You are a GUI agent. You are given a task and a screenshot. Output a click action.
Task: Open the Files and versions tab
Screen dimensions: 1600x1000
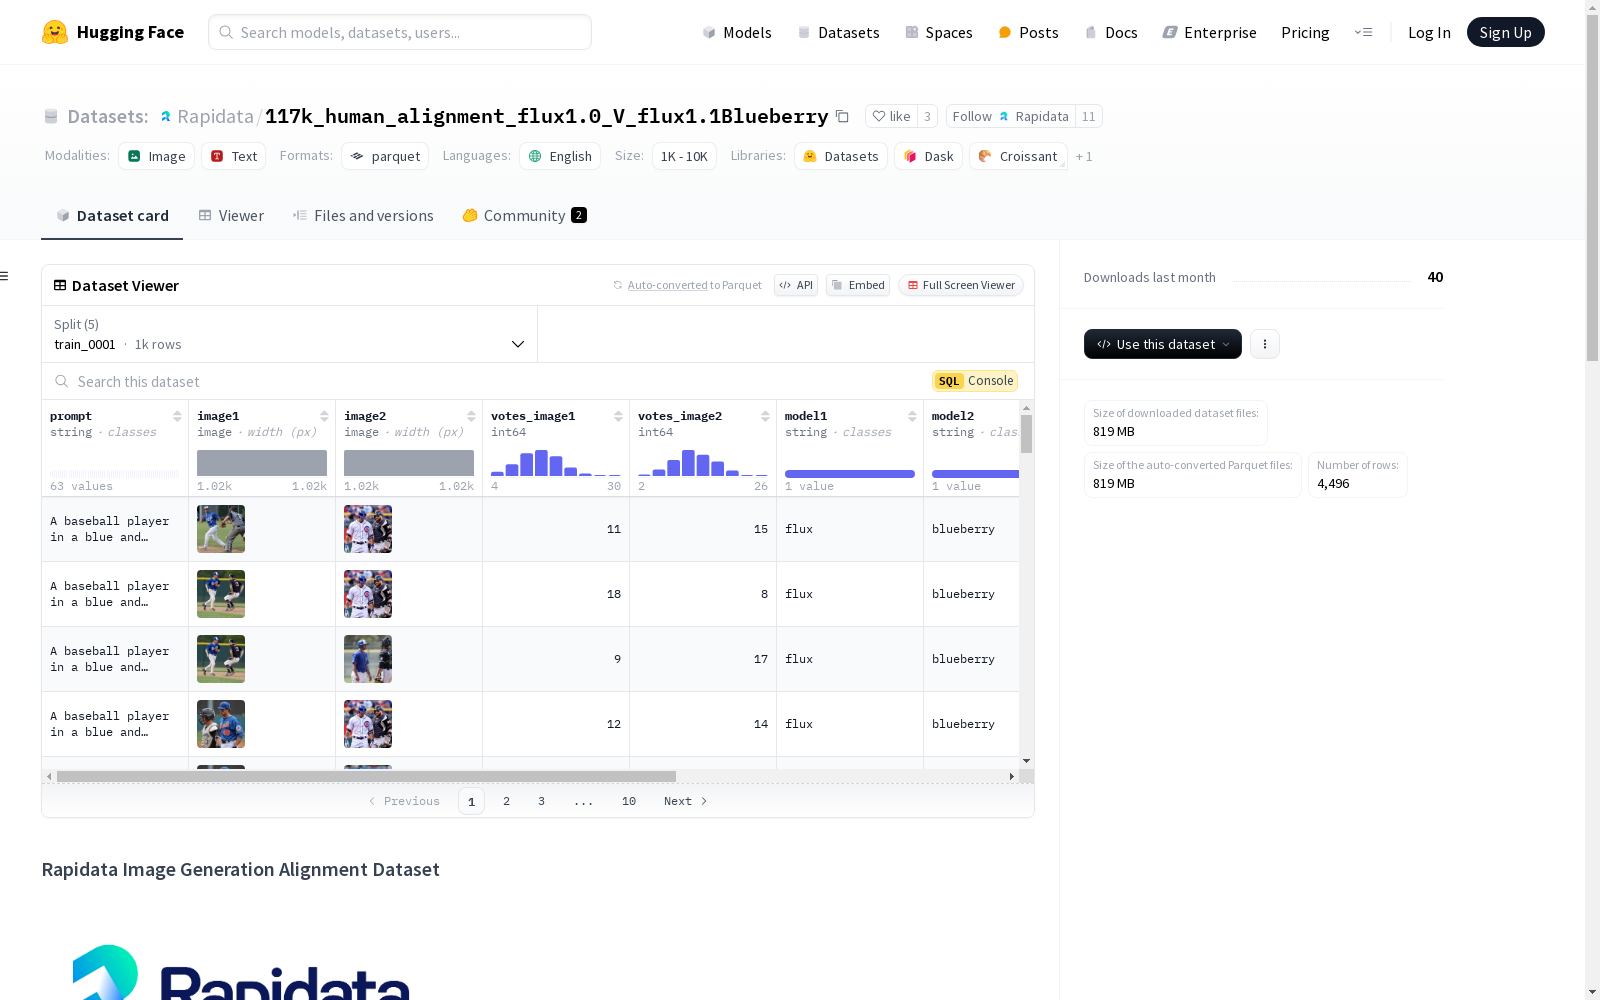pos(363,215)
